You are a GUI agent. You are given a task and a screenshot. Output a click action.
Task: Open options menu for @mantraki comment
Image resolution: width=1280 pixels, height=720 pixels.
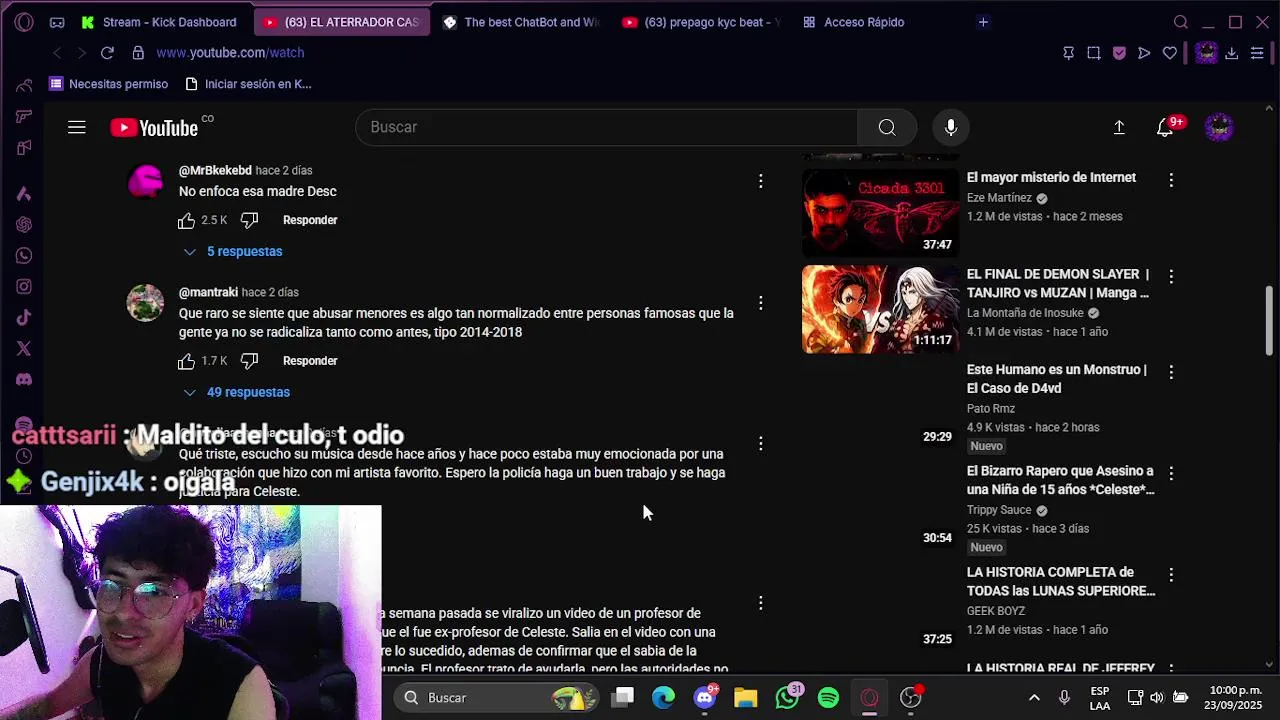click(761, 303)
